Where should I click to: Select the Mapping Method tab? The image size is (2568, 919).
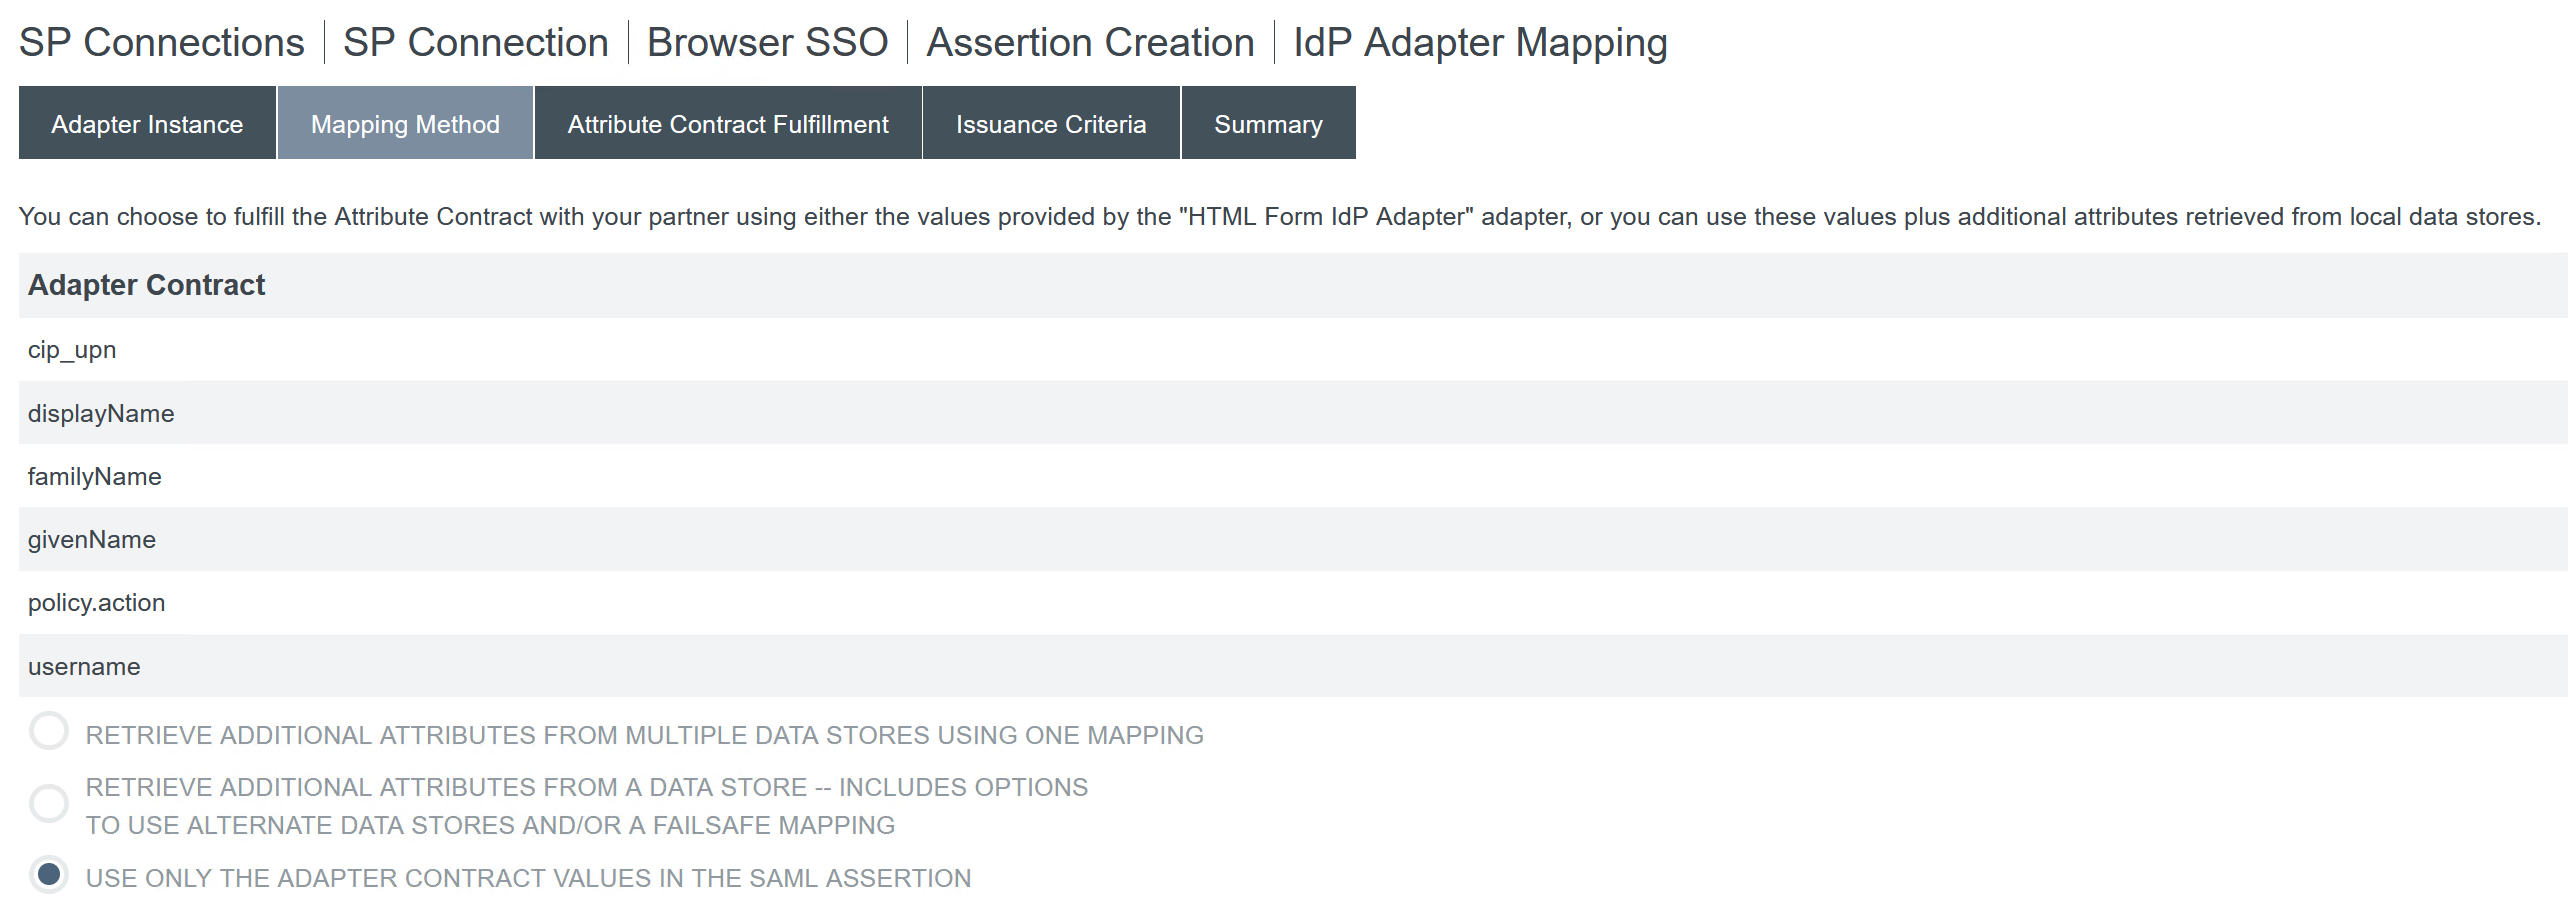(404, 123)
